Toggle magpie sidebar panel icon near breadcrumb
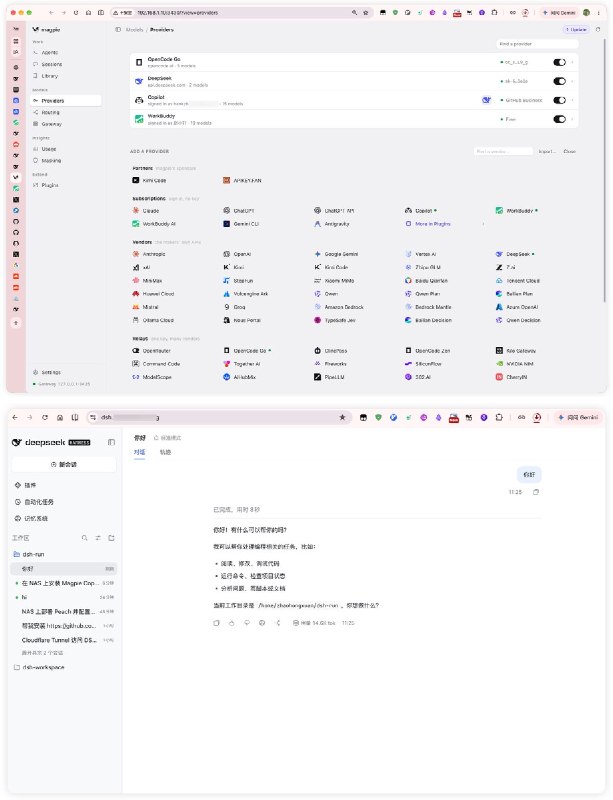The width and height of the screenshot is (613, 800). [118, 30]
